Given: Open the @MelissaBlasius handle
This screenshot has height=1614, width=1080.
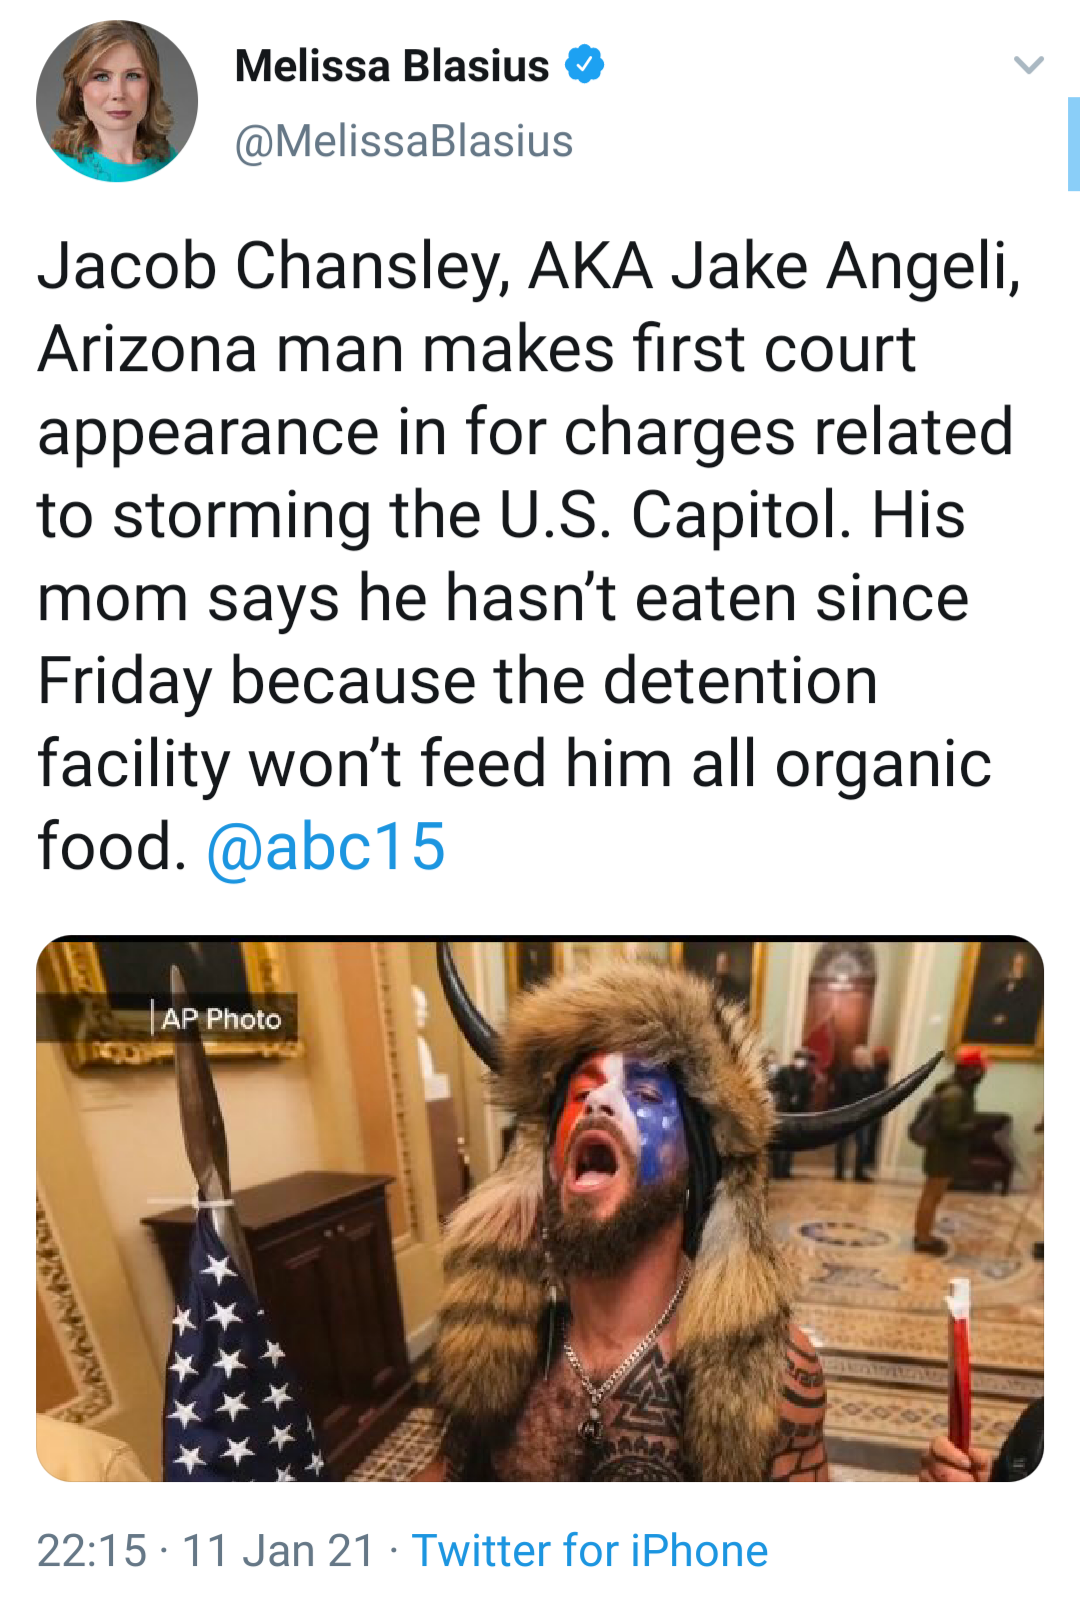Looking at the screenshot, I should (x=404, y=141).
